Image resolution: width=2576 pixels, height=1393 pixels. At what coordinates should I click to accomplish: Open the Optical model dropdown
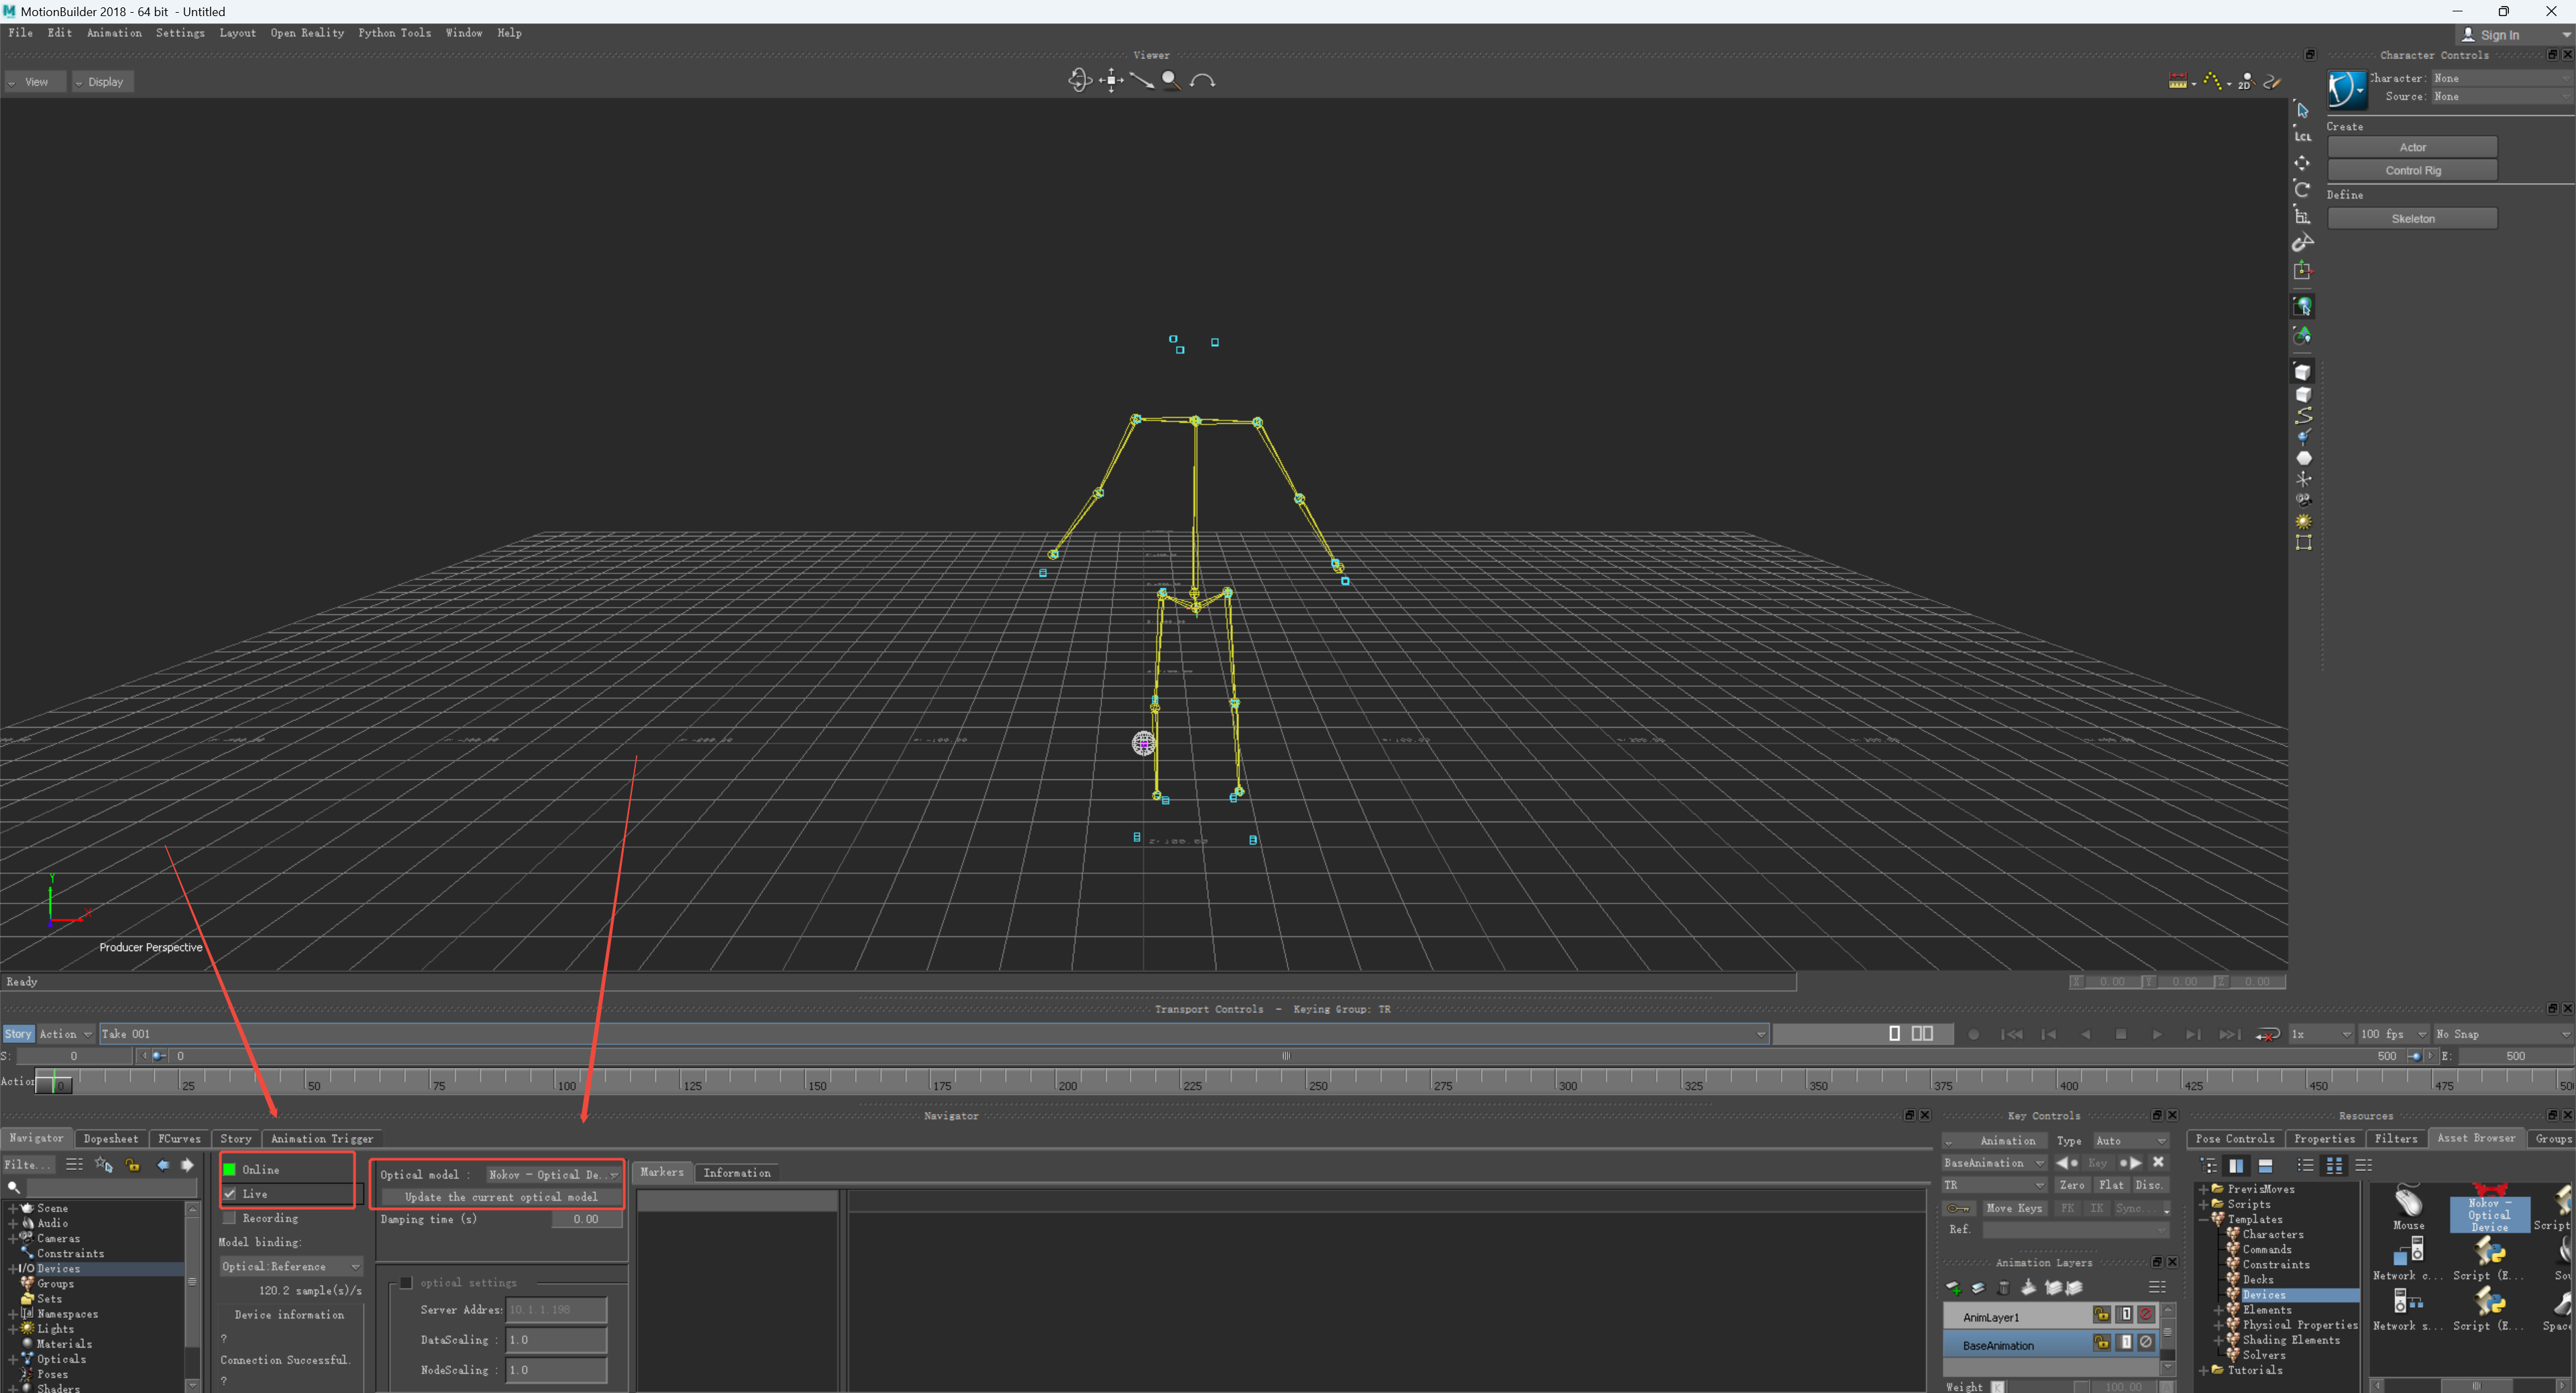tap(553, 1174)
